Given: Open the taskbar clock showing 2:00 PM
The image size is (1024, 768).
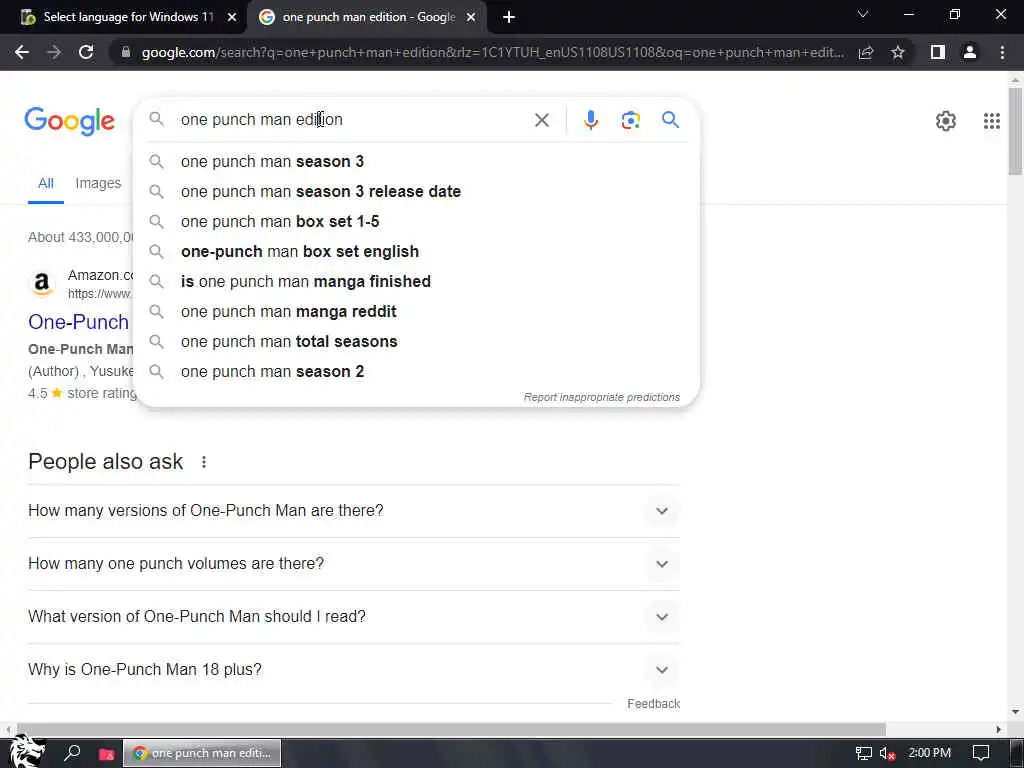Looking at the screenshot, I should click(x=929, y=753).
